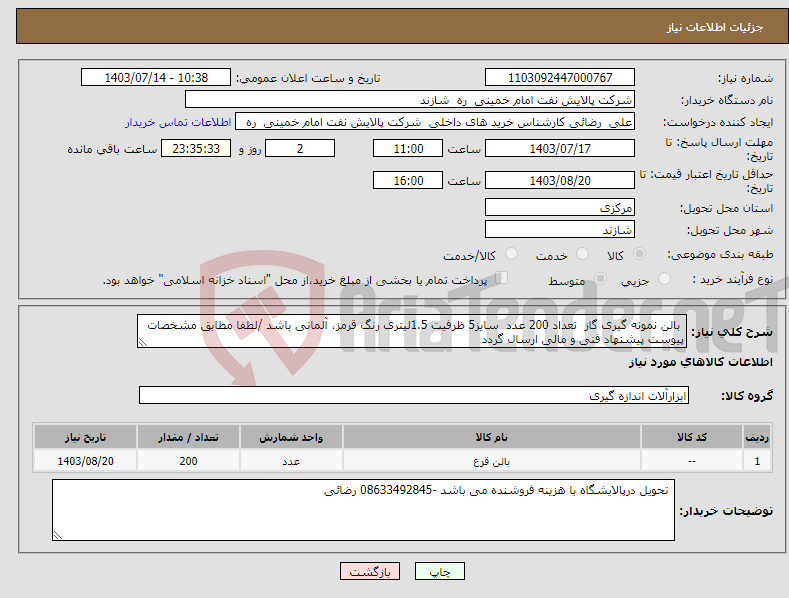Screen dimensions: 789x598
Task: Click the description box resize handle
Action: [143, 342]
